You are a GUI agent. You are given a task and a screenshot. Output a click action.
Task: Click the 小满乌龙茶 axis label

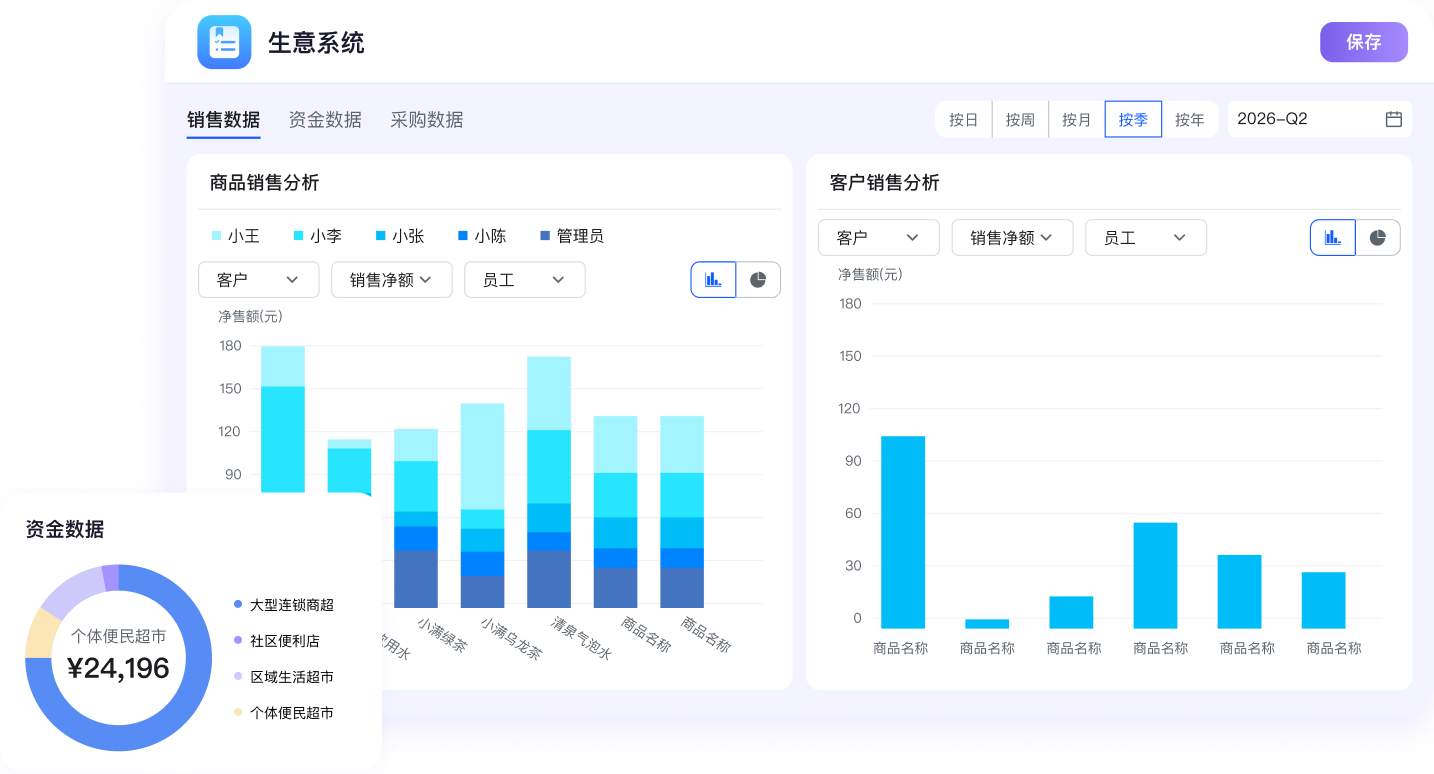512,638
